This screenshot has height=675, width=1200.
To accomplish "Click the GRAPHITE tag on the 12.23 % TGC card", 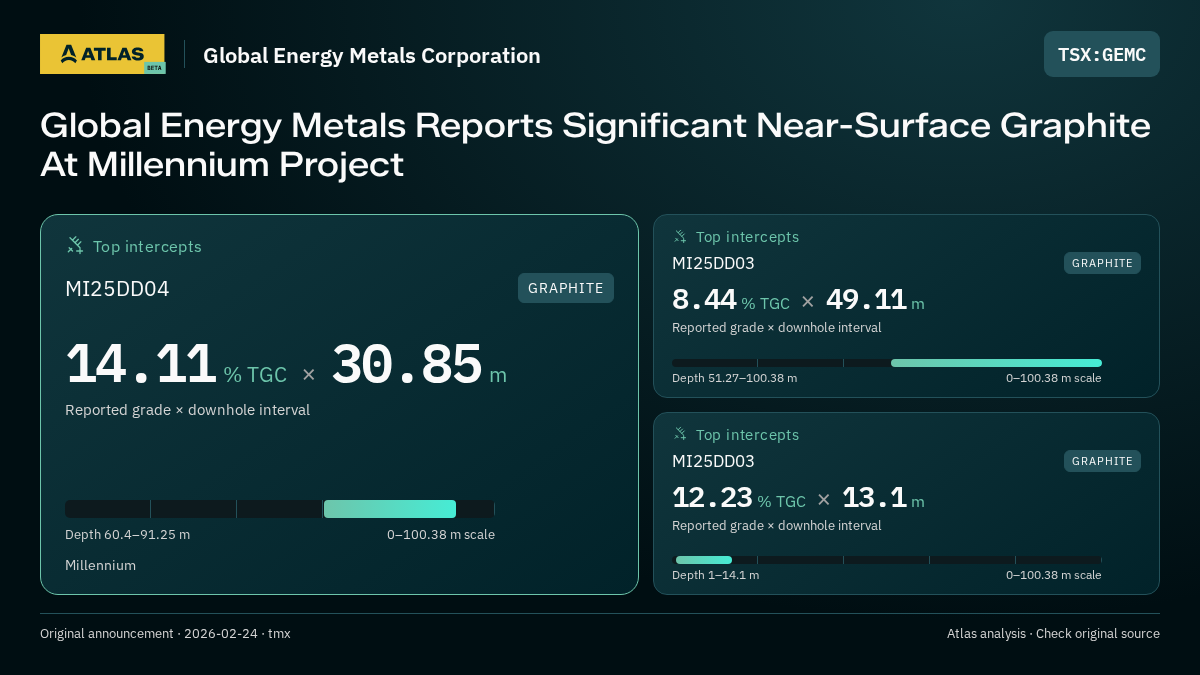I will pyautogui.click(x=1102, y=461).
